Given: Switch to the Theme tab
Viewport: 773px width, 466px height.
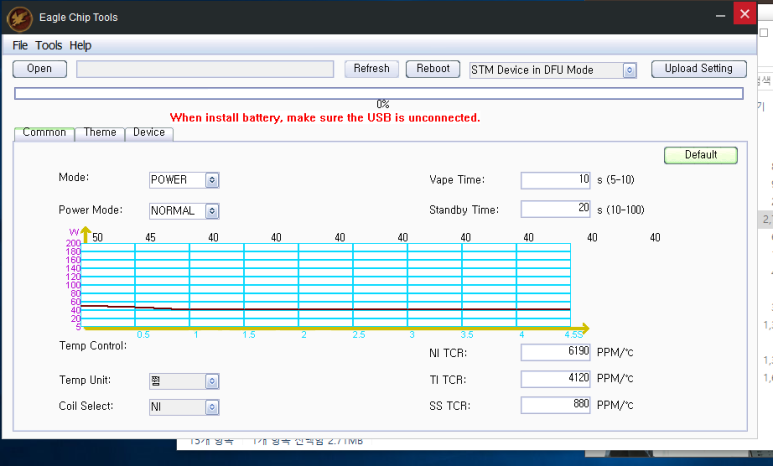Looking at the screenshot, I should tap(100, 133).
